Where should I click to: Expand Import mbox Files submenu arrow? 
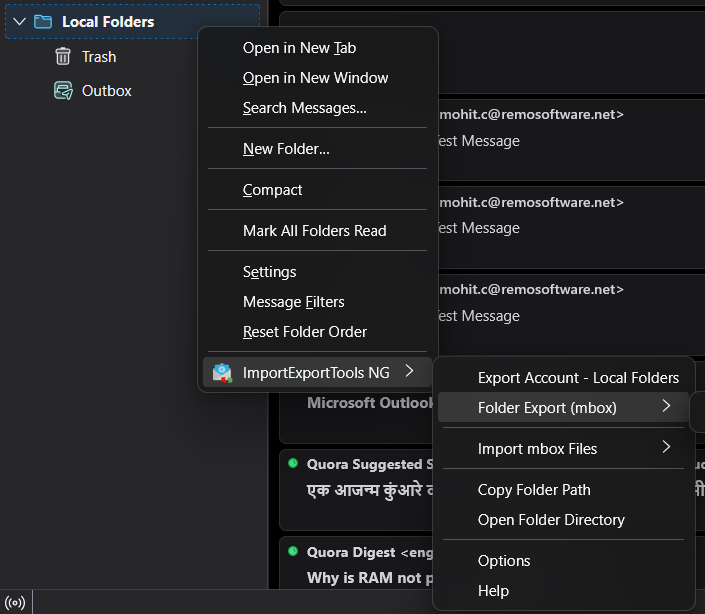[x=666, y=447]
